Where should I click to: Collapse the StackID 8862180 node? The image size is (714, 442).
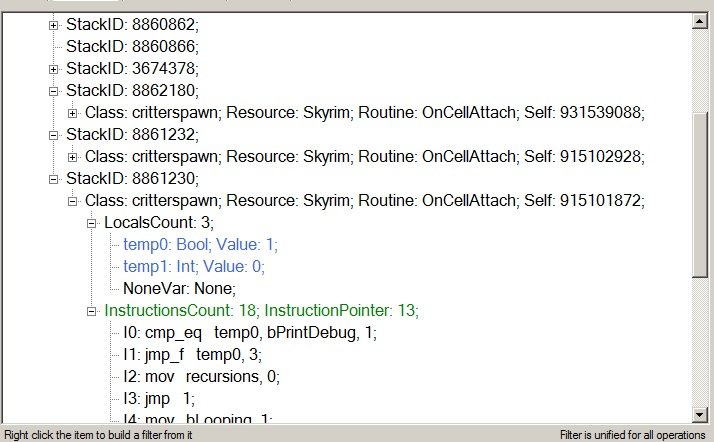coord(53,91)
